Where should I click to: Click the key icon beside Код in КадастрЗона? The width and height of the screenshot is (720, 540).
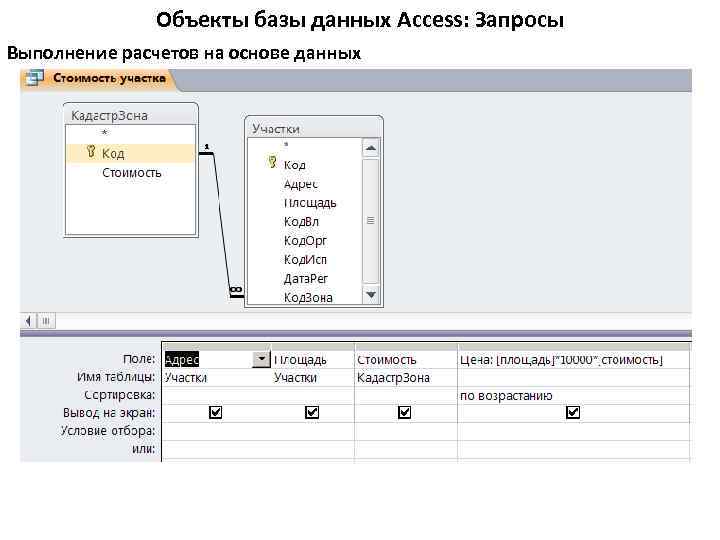pos(91,152)
